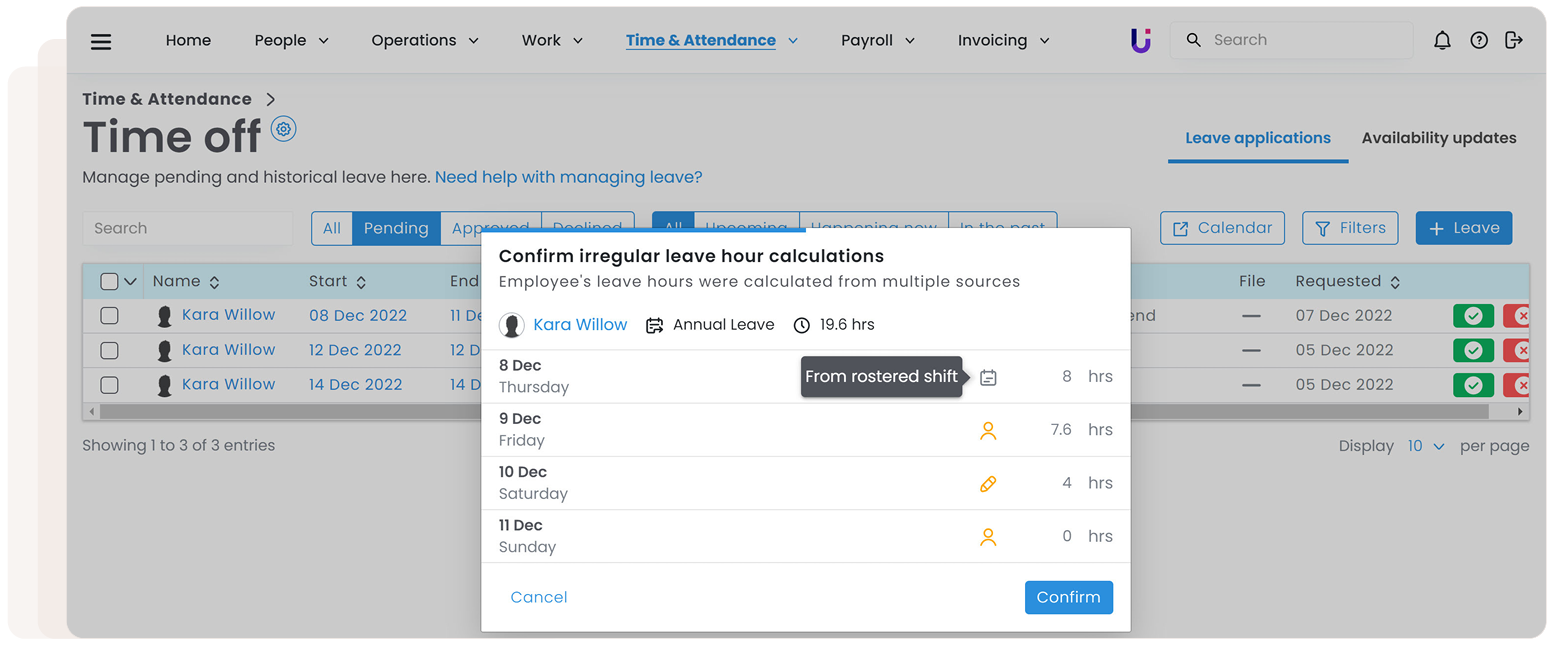Tick the checkbox for 08 Dec 2022 row
This screenshot has height=648, width=1555.
[110, 316]
